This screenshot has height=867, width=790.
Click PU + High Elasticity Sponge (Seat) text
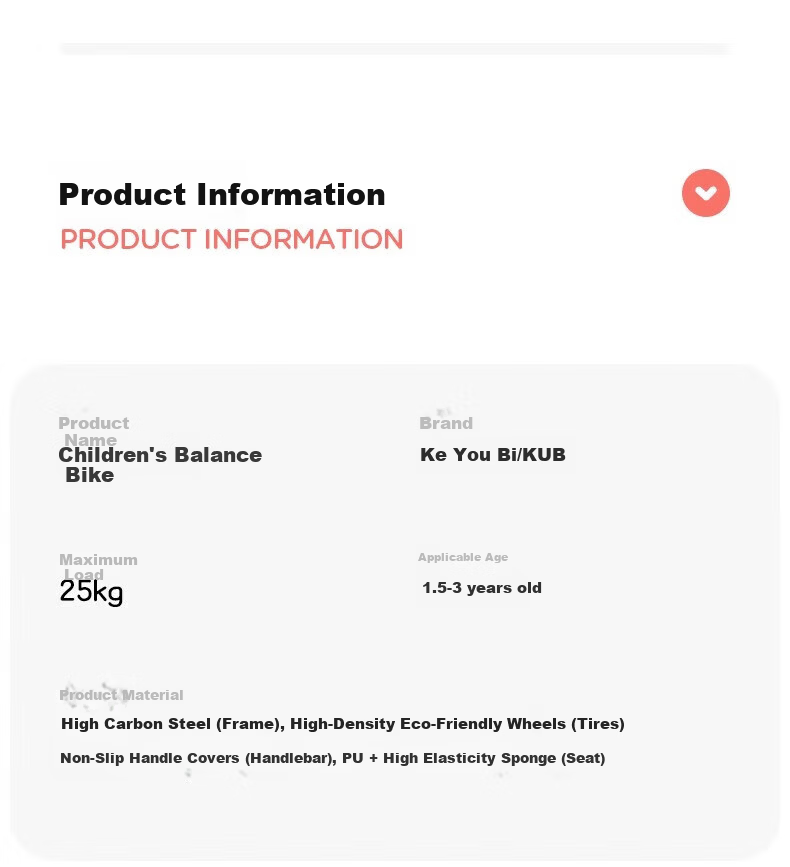pos(474,758)
